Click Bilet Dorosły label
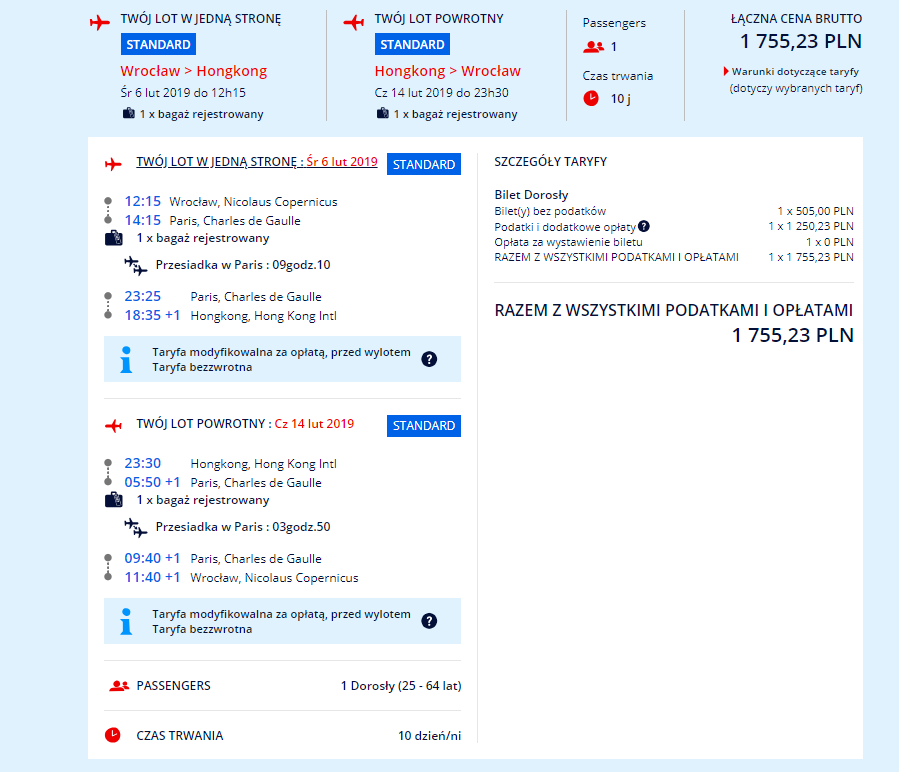Viewport: 899px width, 772px height. pos(531,195)
